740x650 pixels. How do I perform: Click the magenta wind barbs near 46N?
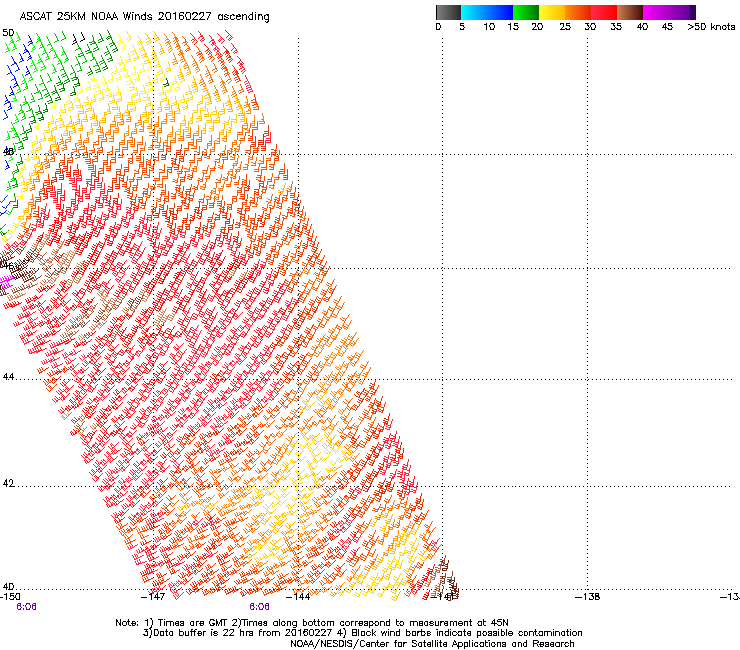6,282
